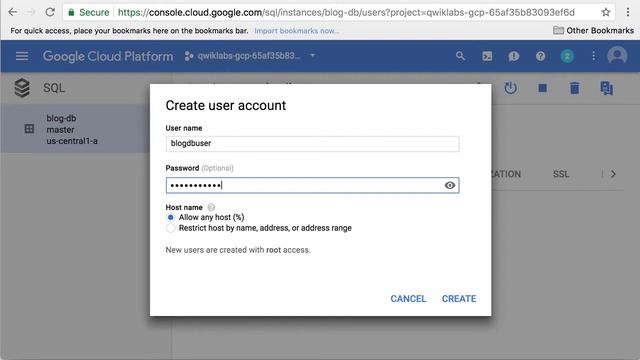Click the Import bookmarks now link
The width and height of the screenshot is (640, 360).
click(x=297, y=31)
